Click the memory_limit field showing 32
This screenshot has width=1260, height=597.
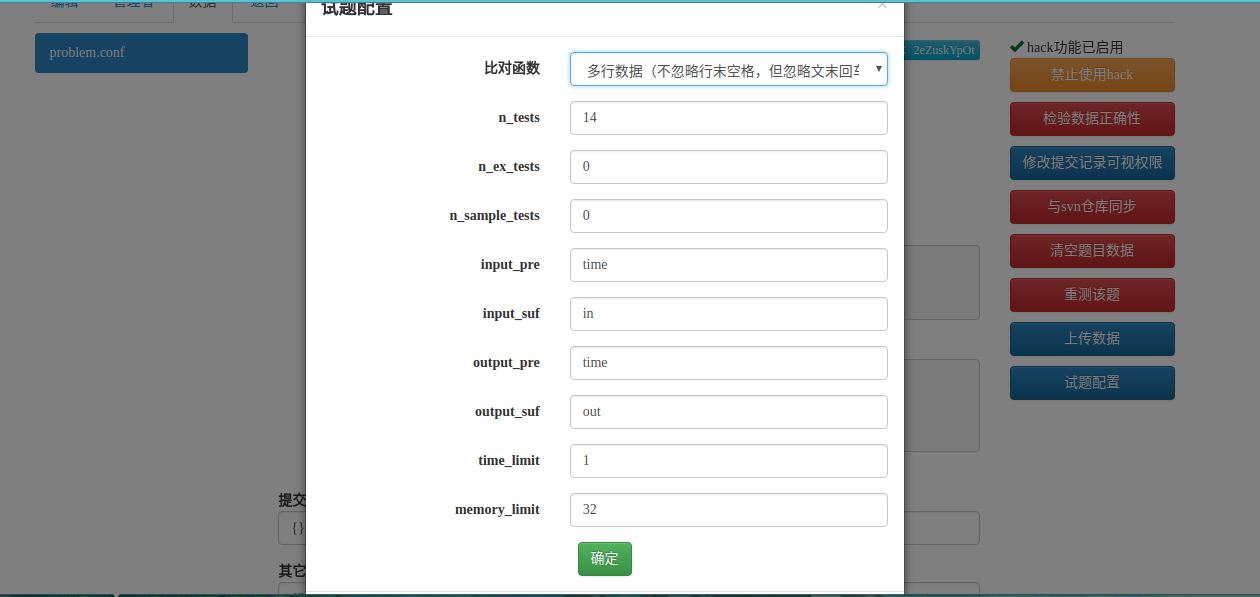tap(729, 510)
